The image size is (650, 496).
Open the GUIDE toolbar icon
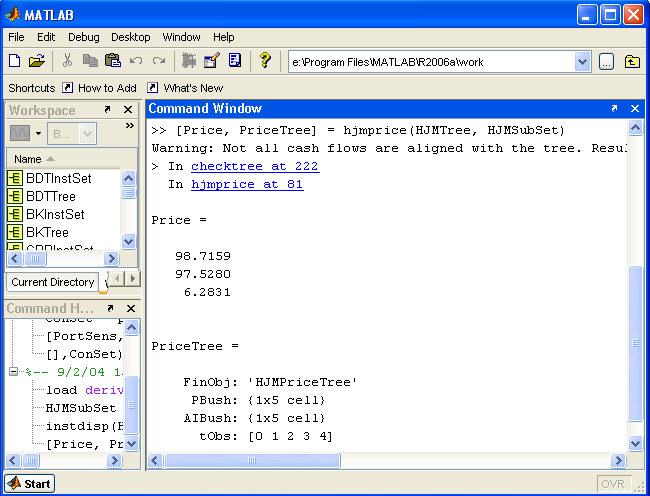211,61
